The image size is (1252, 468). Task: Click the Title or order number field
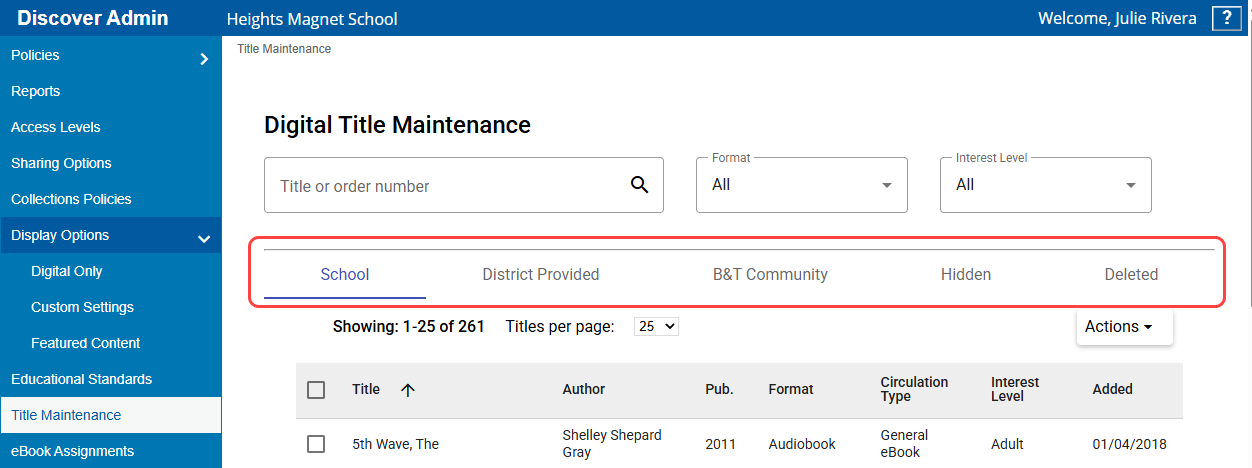pos(464,185)
